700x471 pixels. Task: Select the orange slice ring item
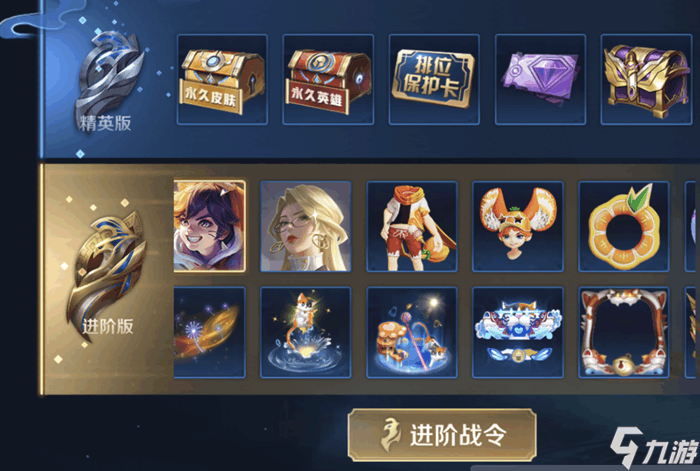624,226
